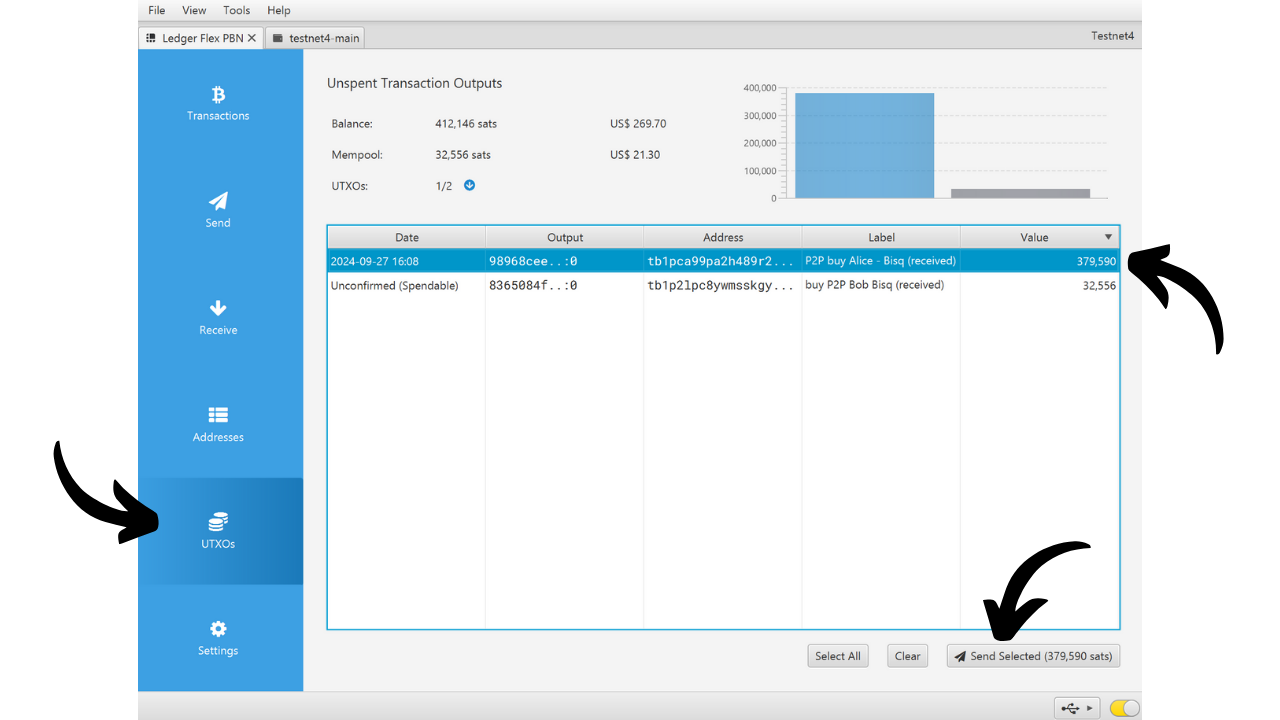
Task: Click the large blue bar in chart
Action: tap(864, 145)
